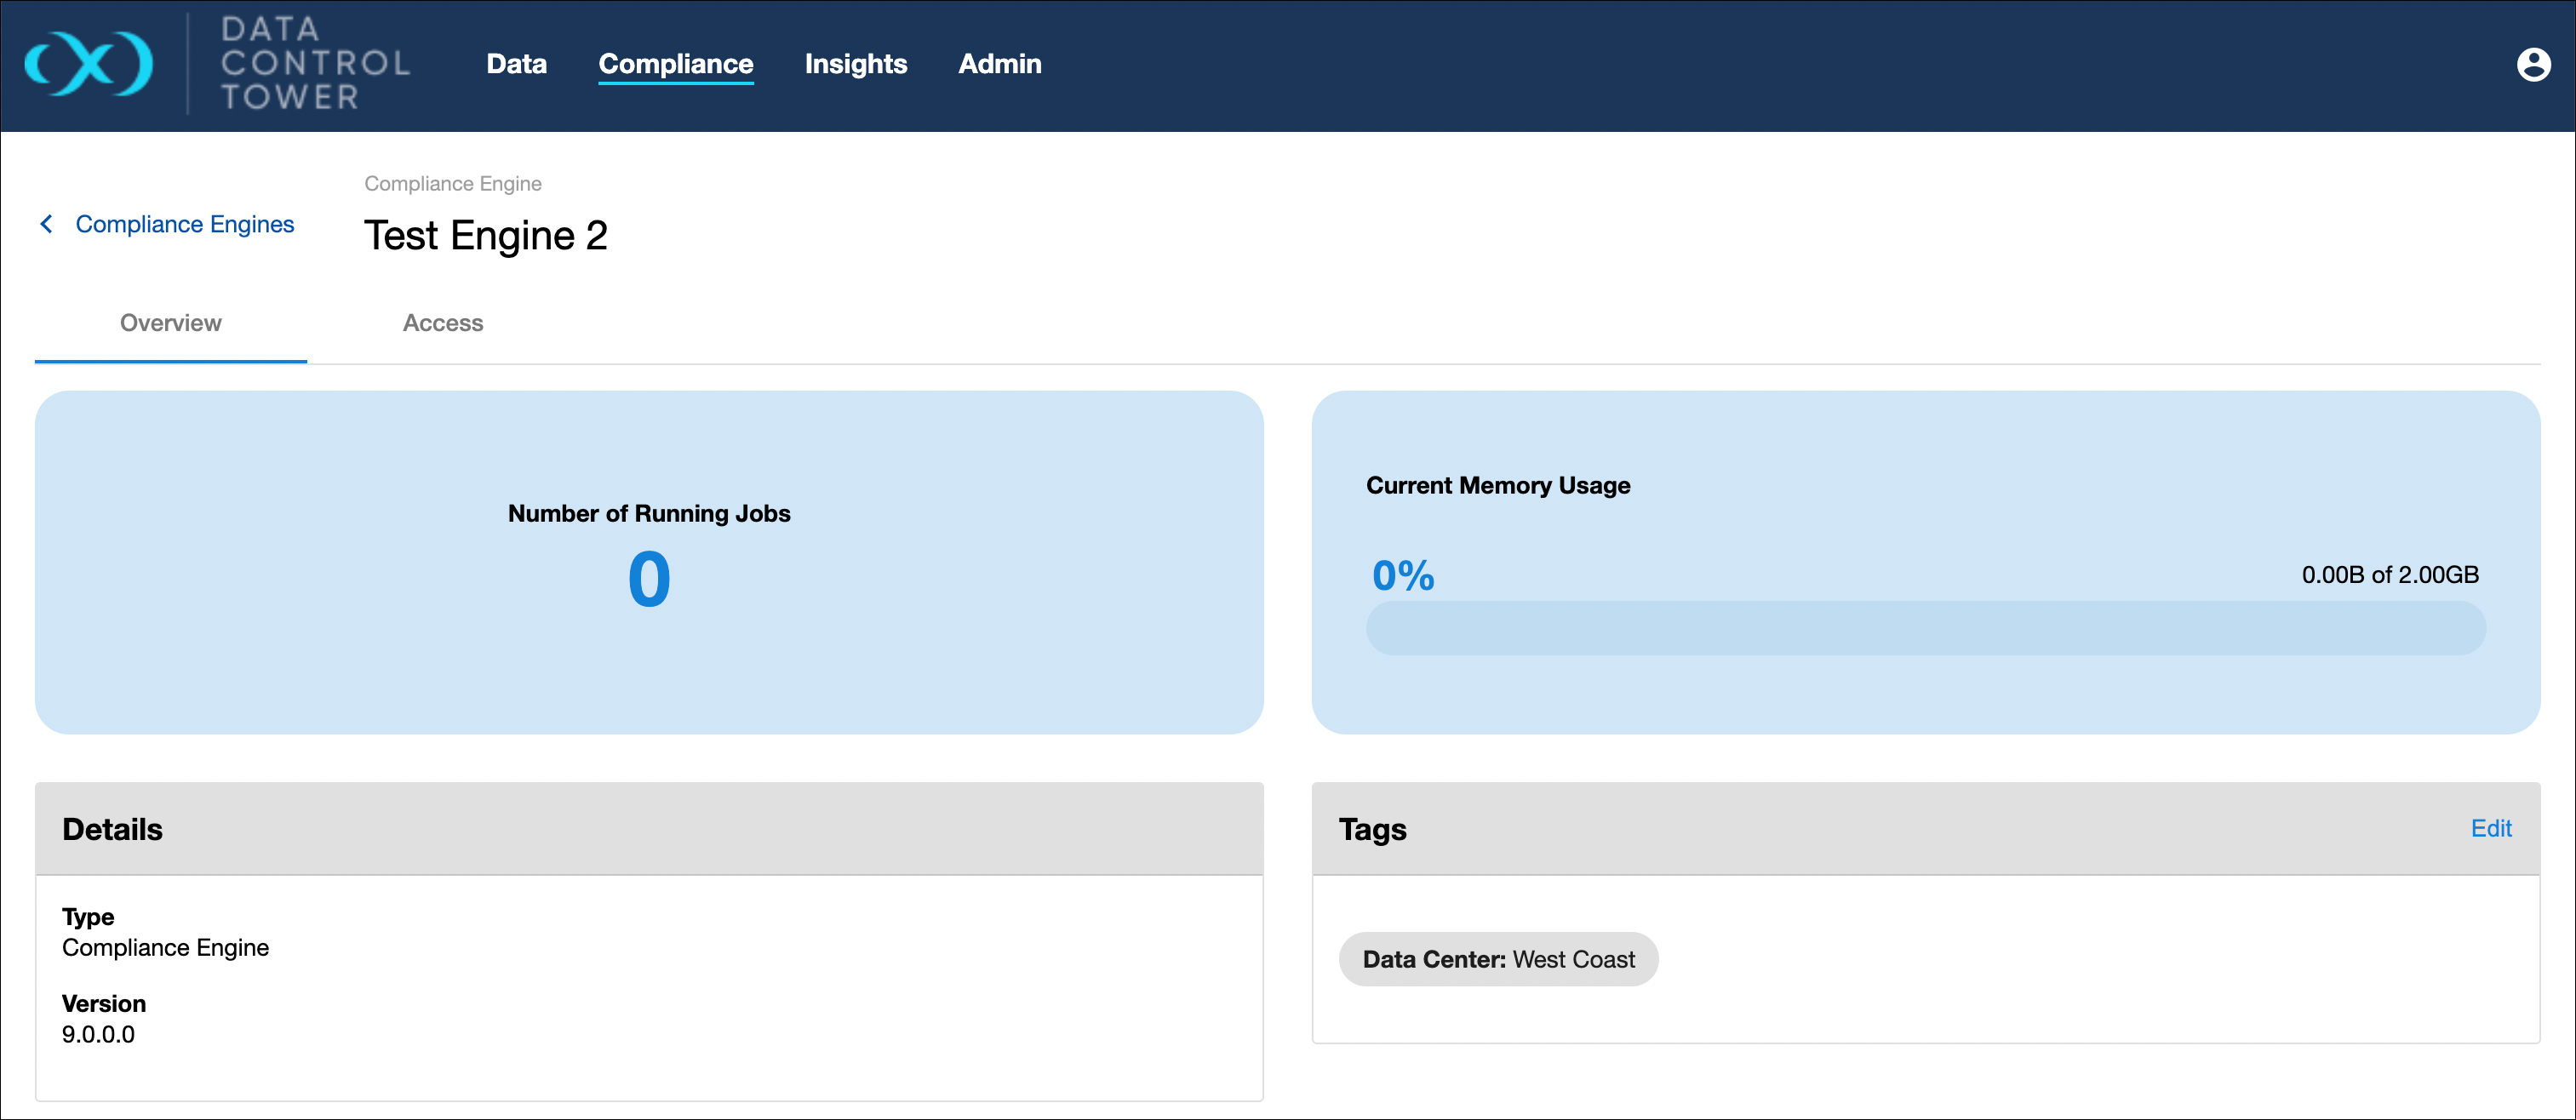Switch to the Access tab
This screenshot has width=2576, height=1120.
pos(443,323)
